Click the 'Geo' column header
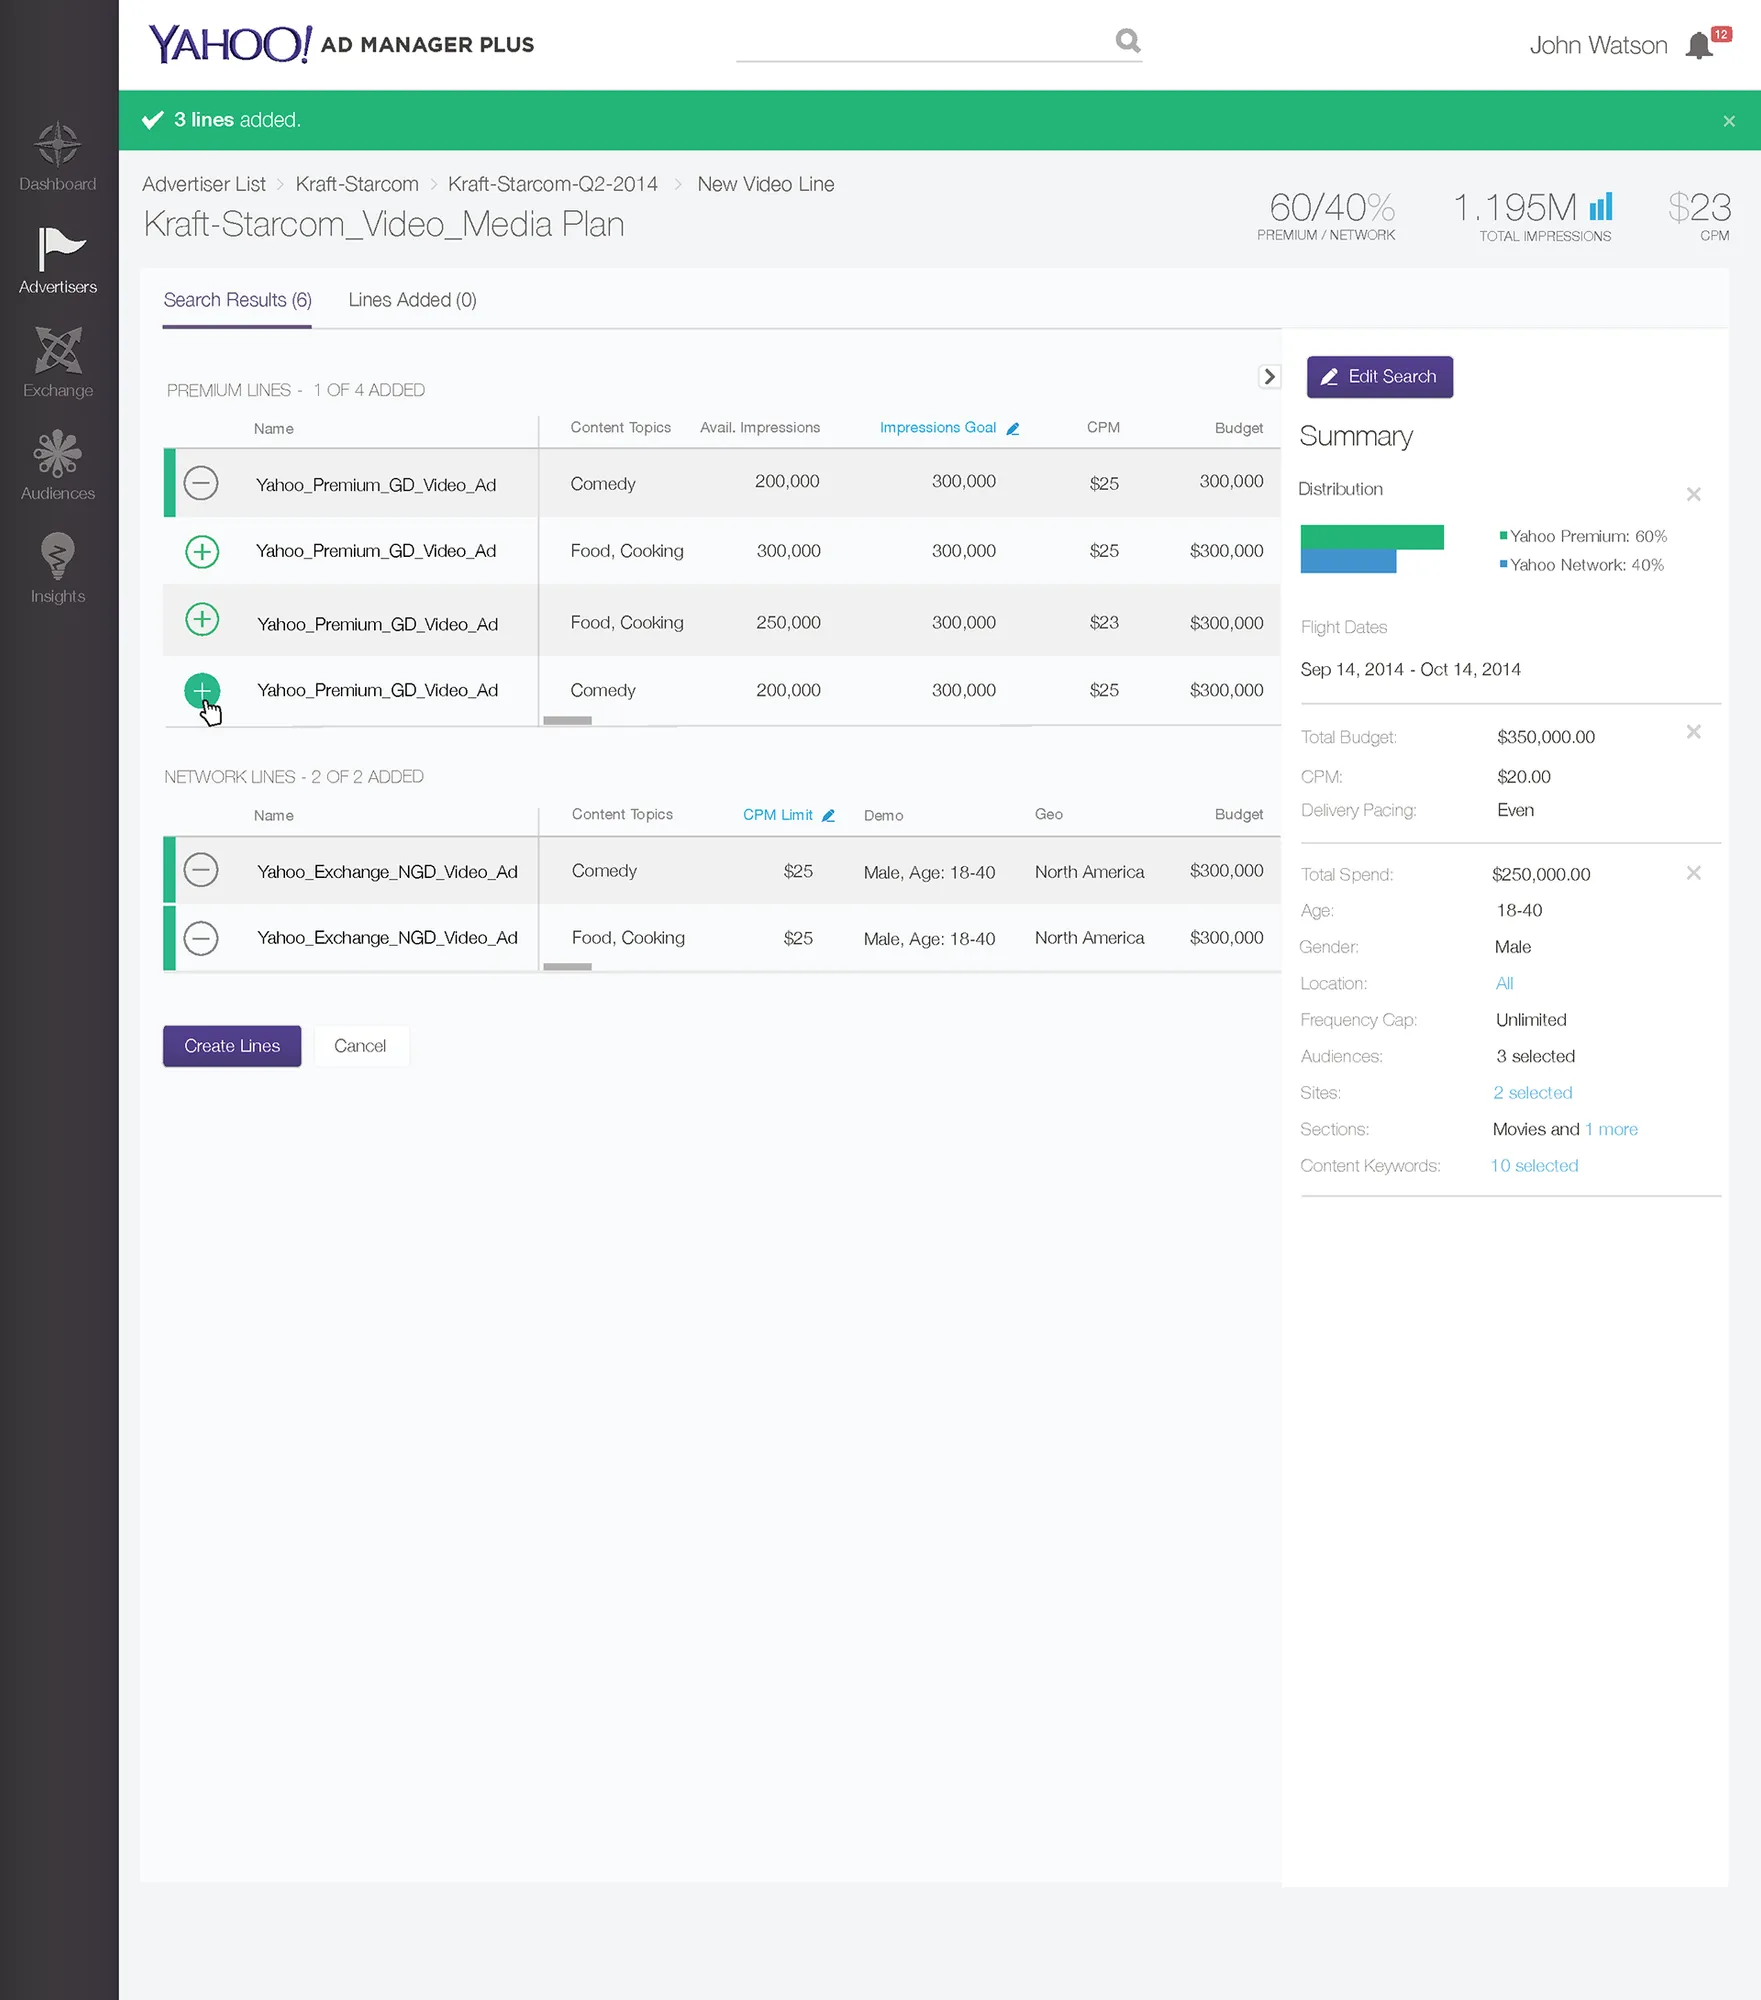The height and width of the screenshot is (2000, 1761). pos(1048,814)
